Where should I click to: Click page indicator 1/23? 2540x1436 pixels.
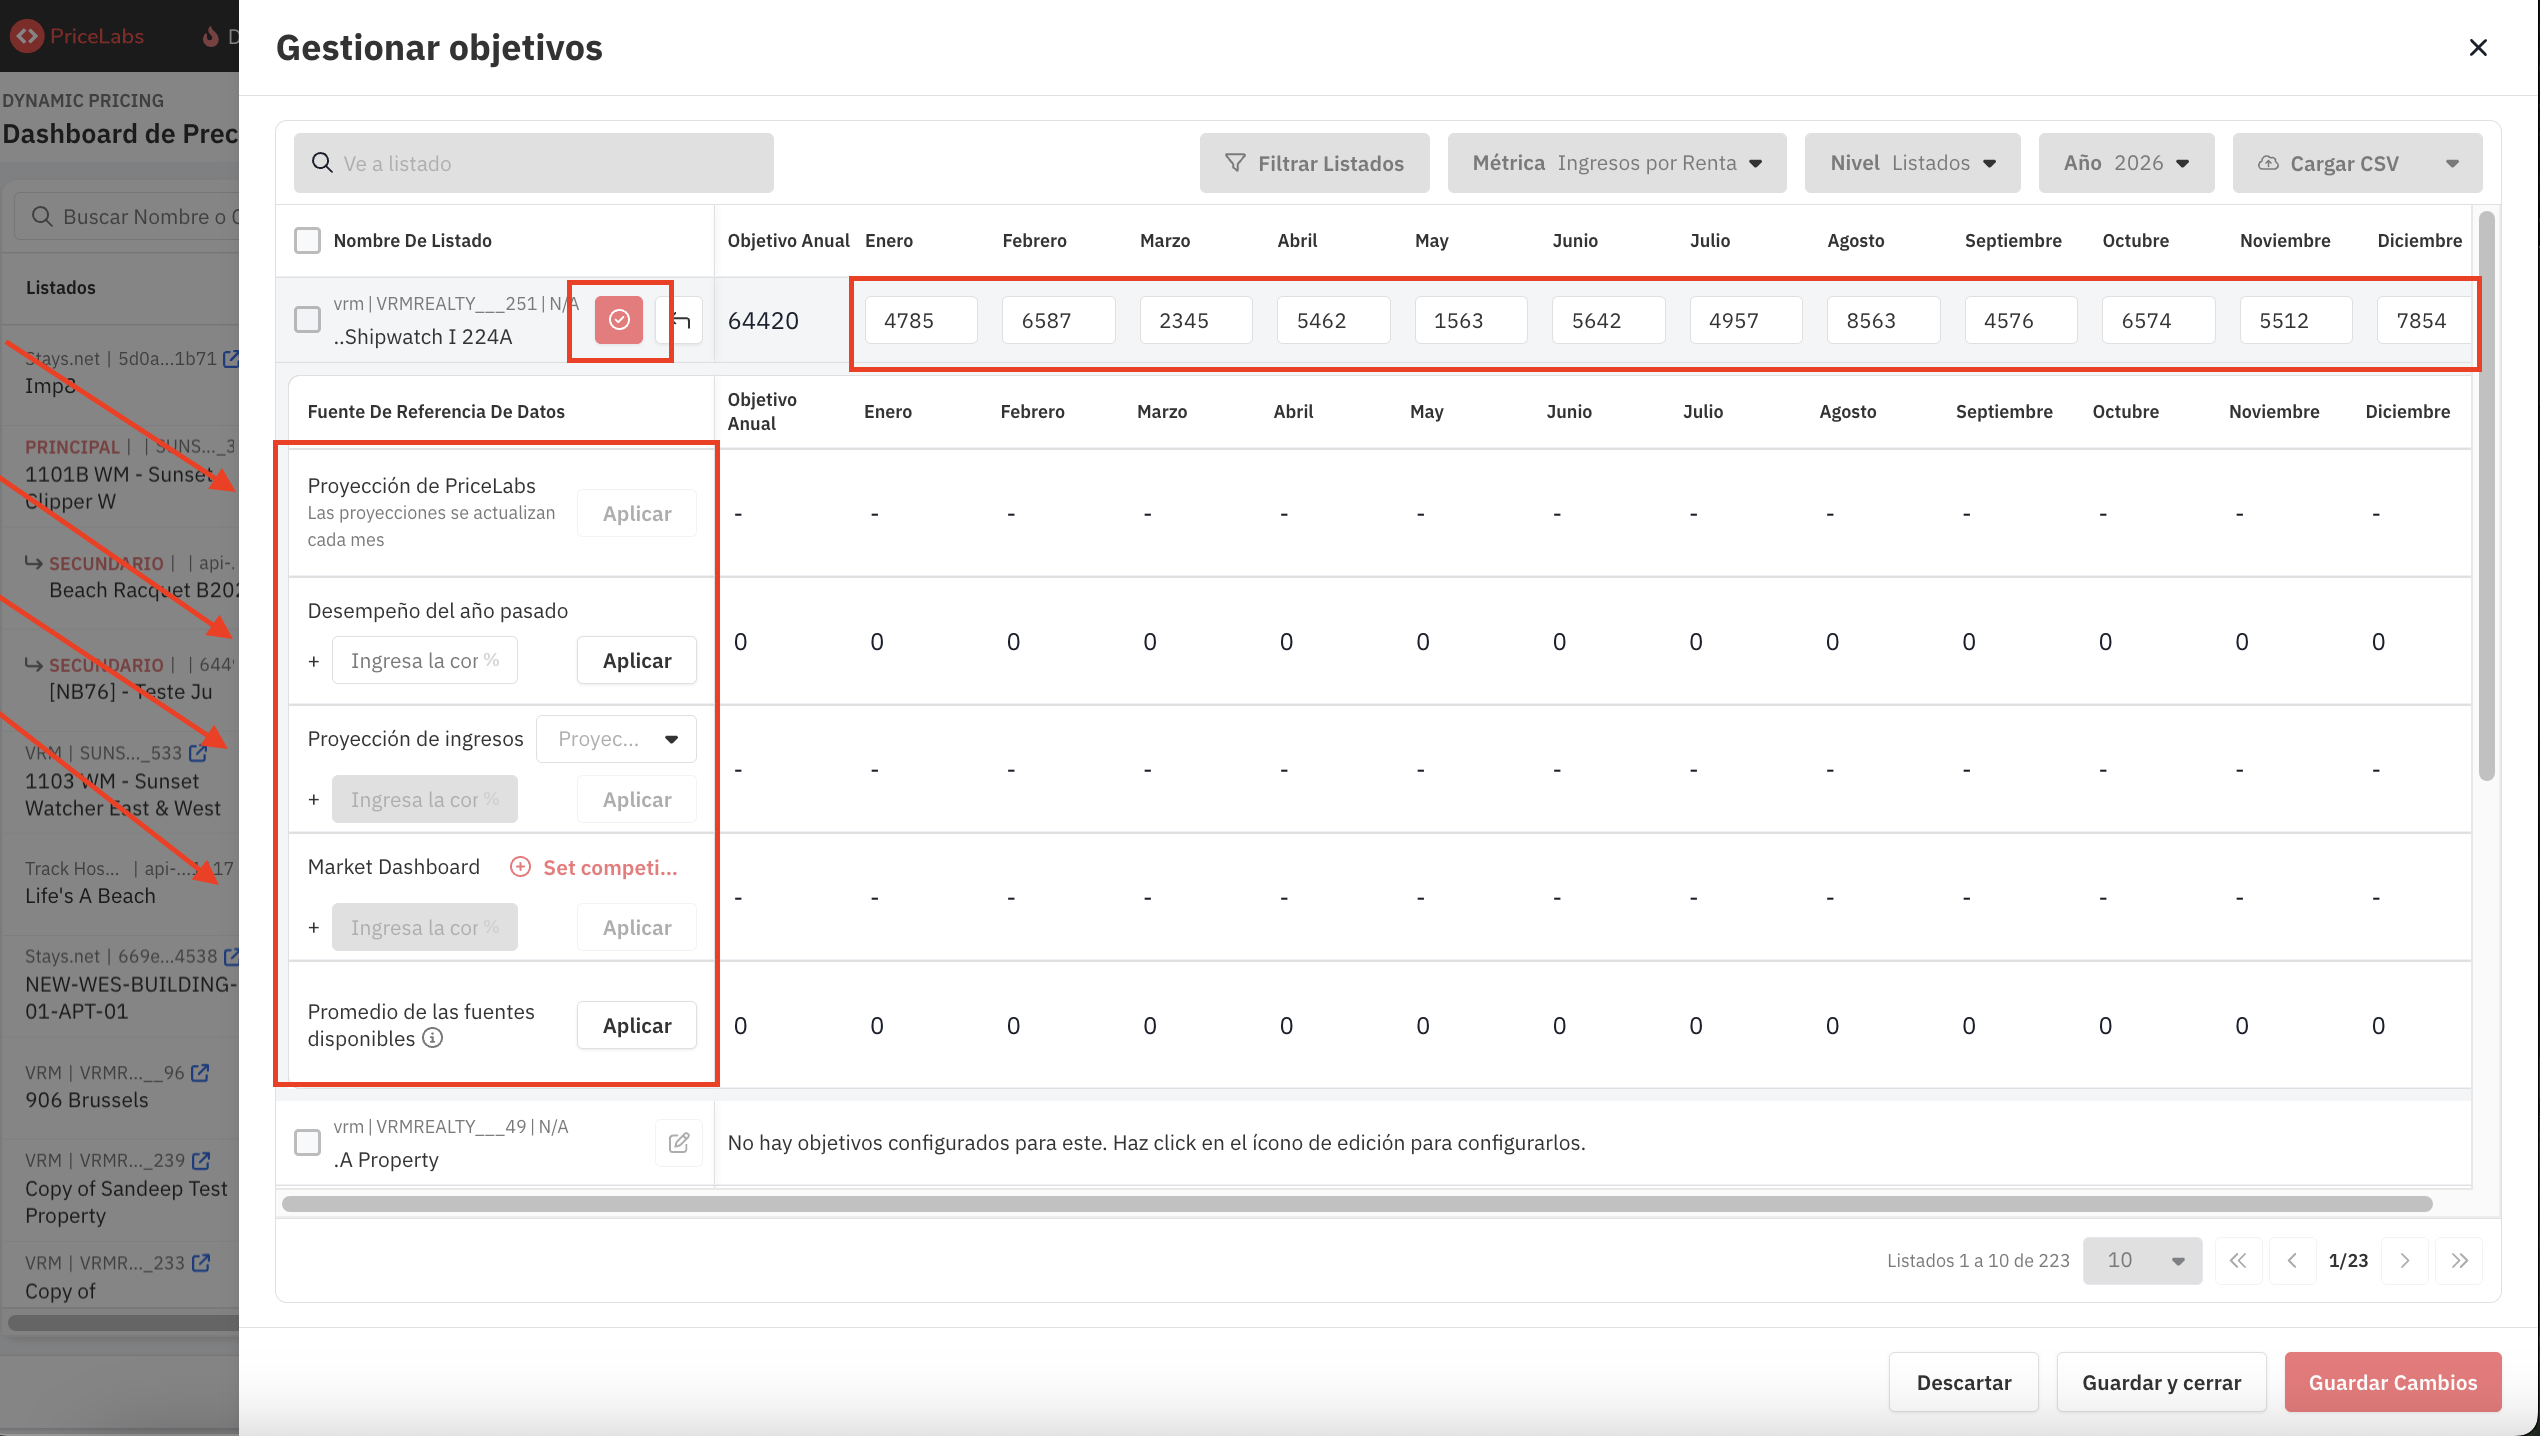point(2348,1260)
